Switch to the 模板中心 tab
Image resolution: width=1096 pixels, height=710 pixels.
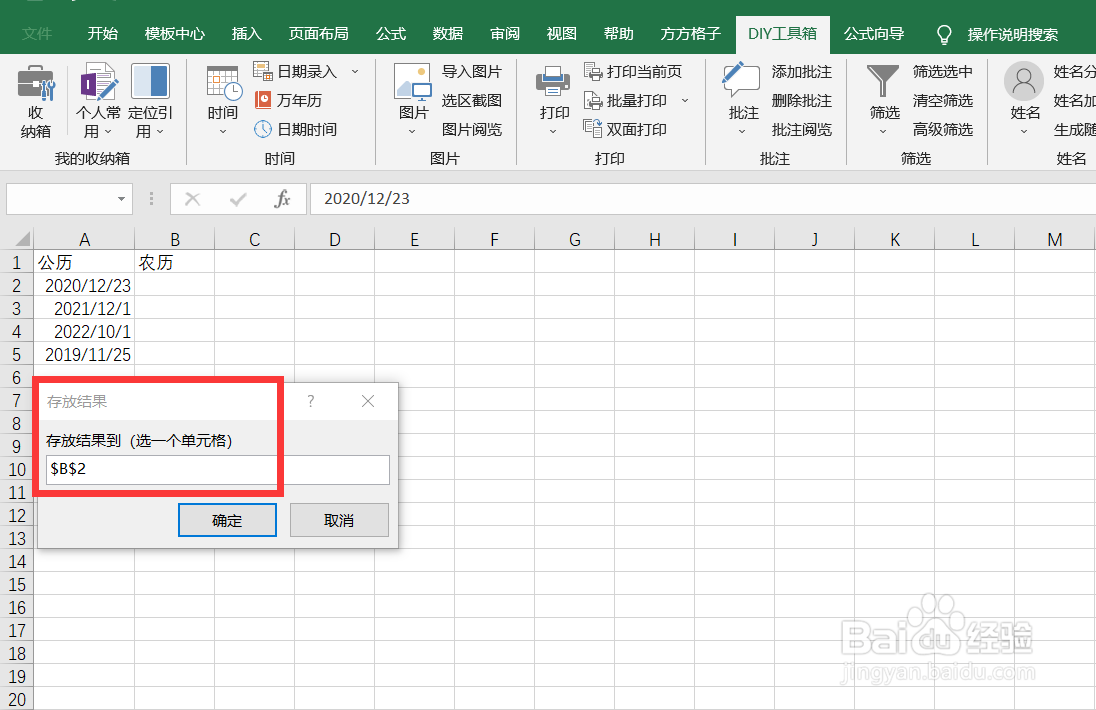(175, 34)
